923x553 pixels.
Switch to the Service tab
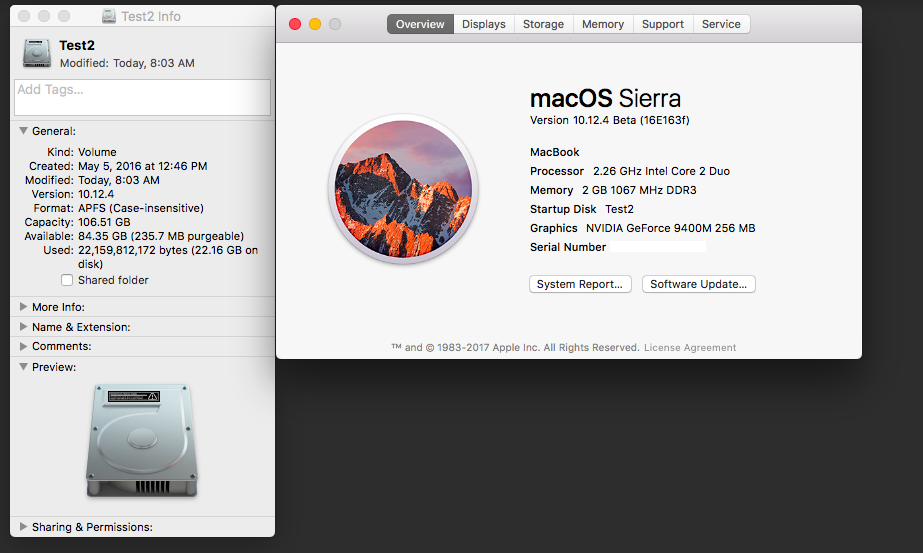[x=721, y=24]
